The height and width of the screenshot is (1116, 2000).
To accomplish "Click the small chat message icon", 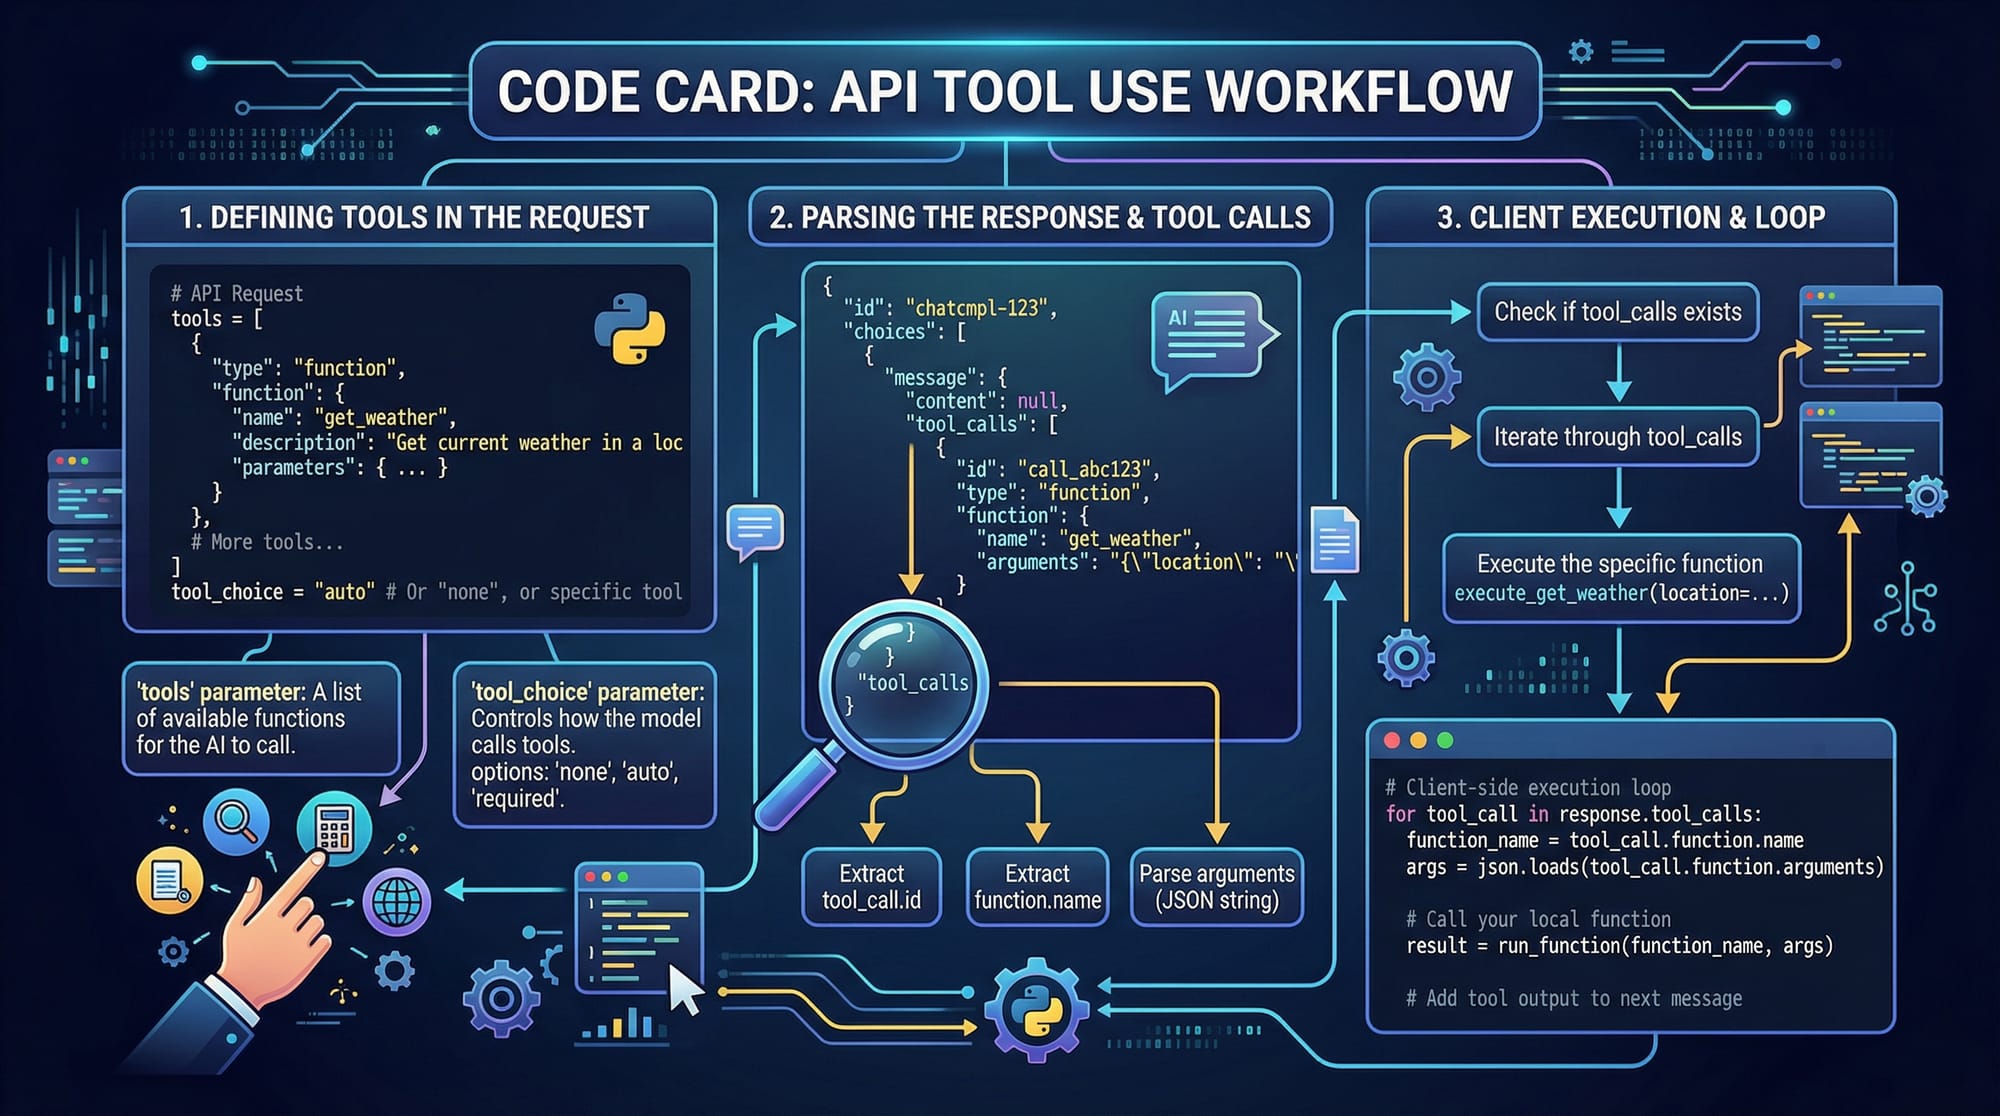I will (754, 529).
